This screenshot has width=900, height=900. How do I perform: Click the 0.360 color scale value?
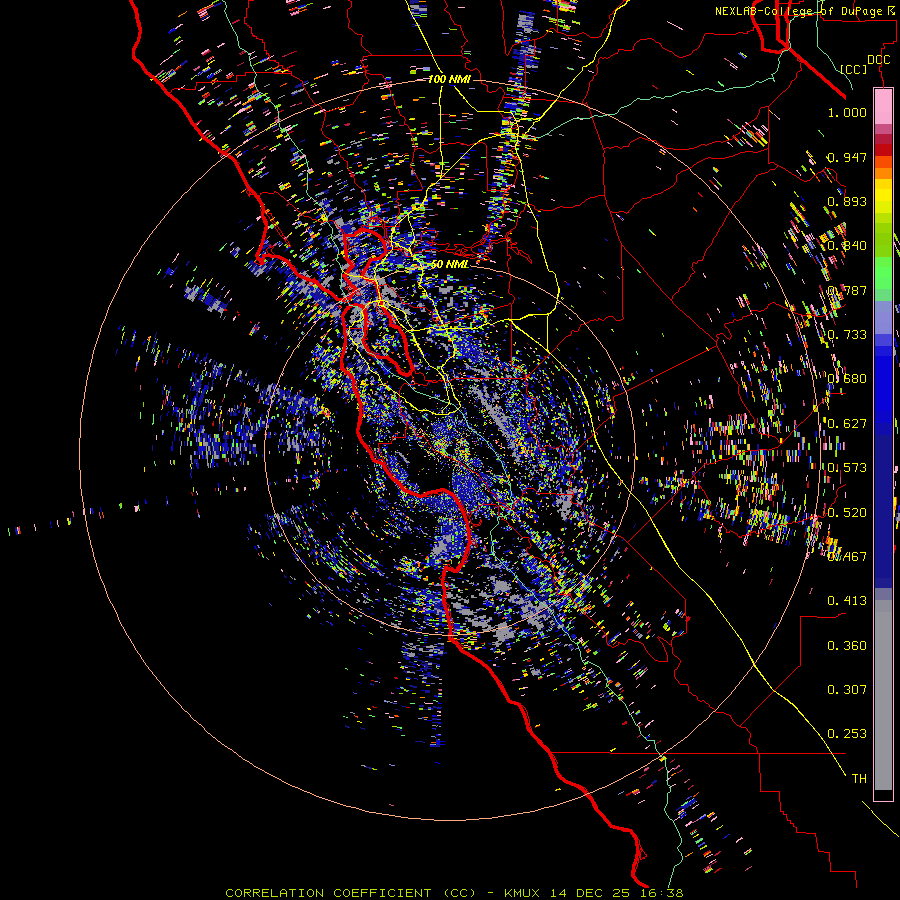pyautogui.click(x=847, y=646)
